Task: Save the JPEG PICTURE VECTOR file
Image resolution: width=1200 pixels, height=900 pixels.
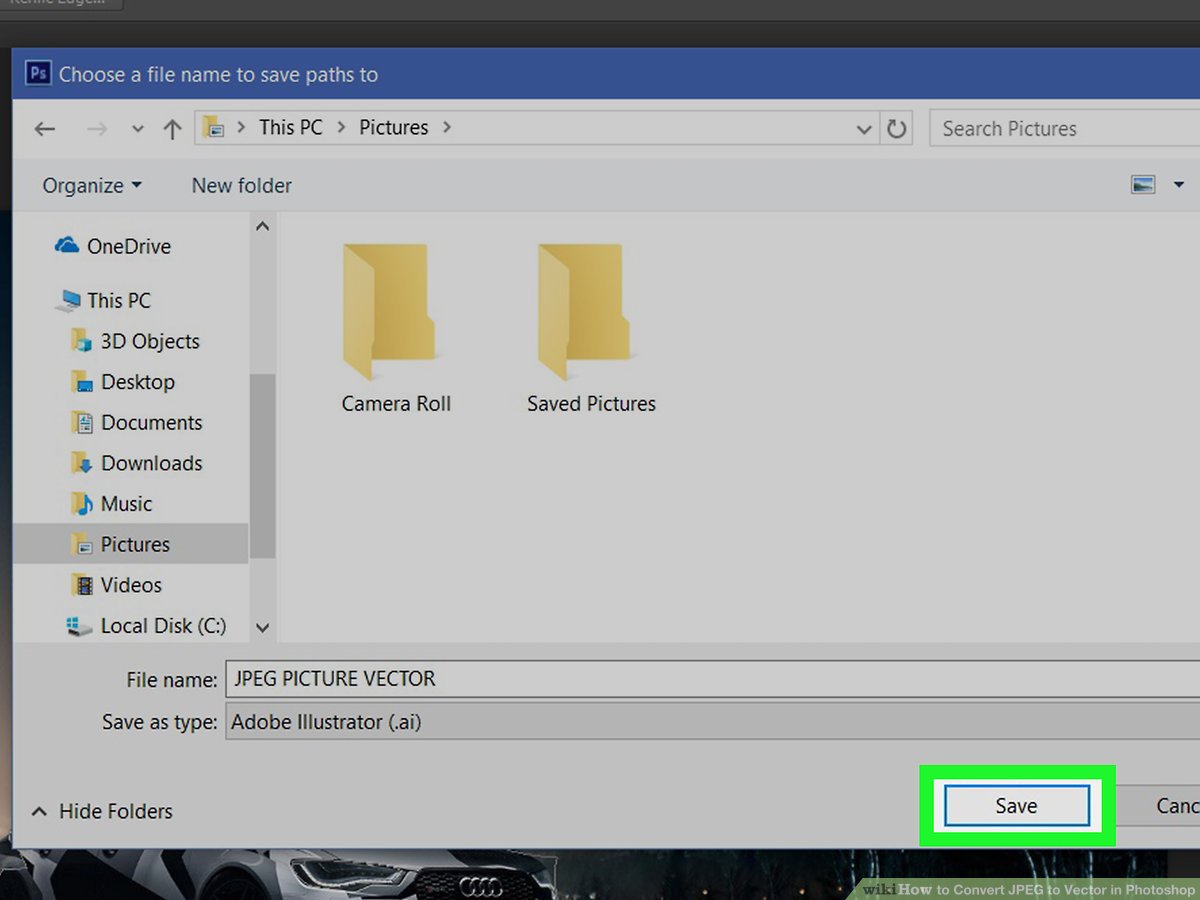Action: [x=1015, y=805]
